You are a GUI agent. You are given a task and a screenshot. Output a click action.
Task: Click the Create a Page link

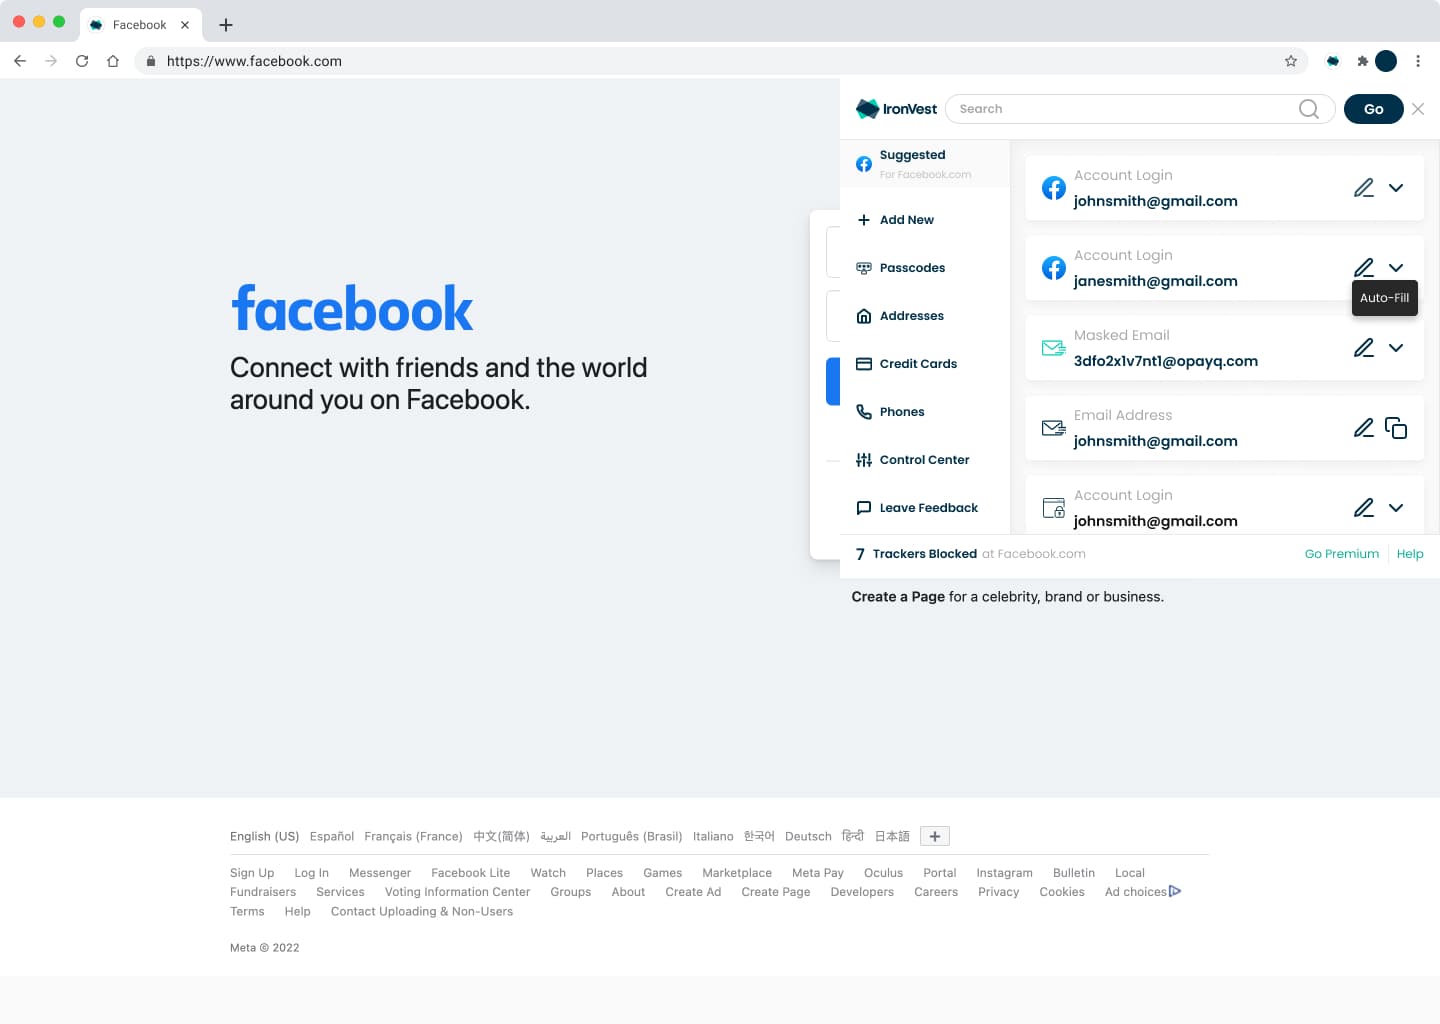click(x=898, y=597)
